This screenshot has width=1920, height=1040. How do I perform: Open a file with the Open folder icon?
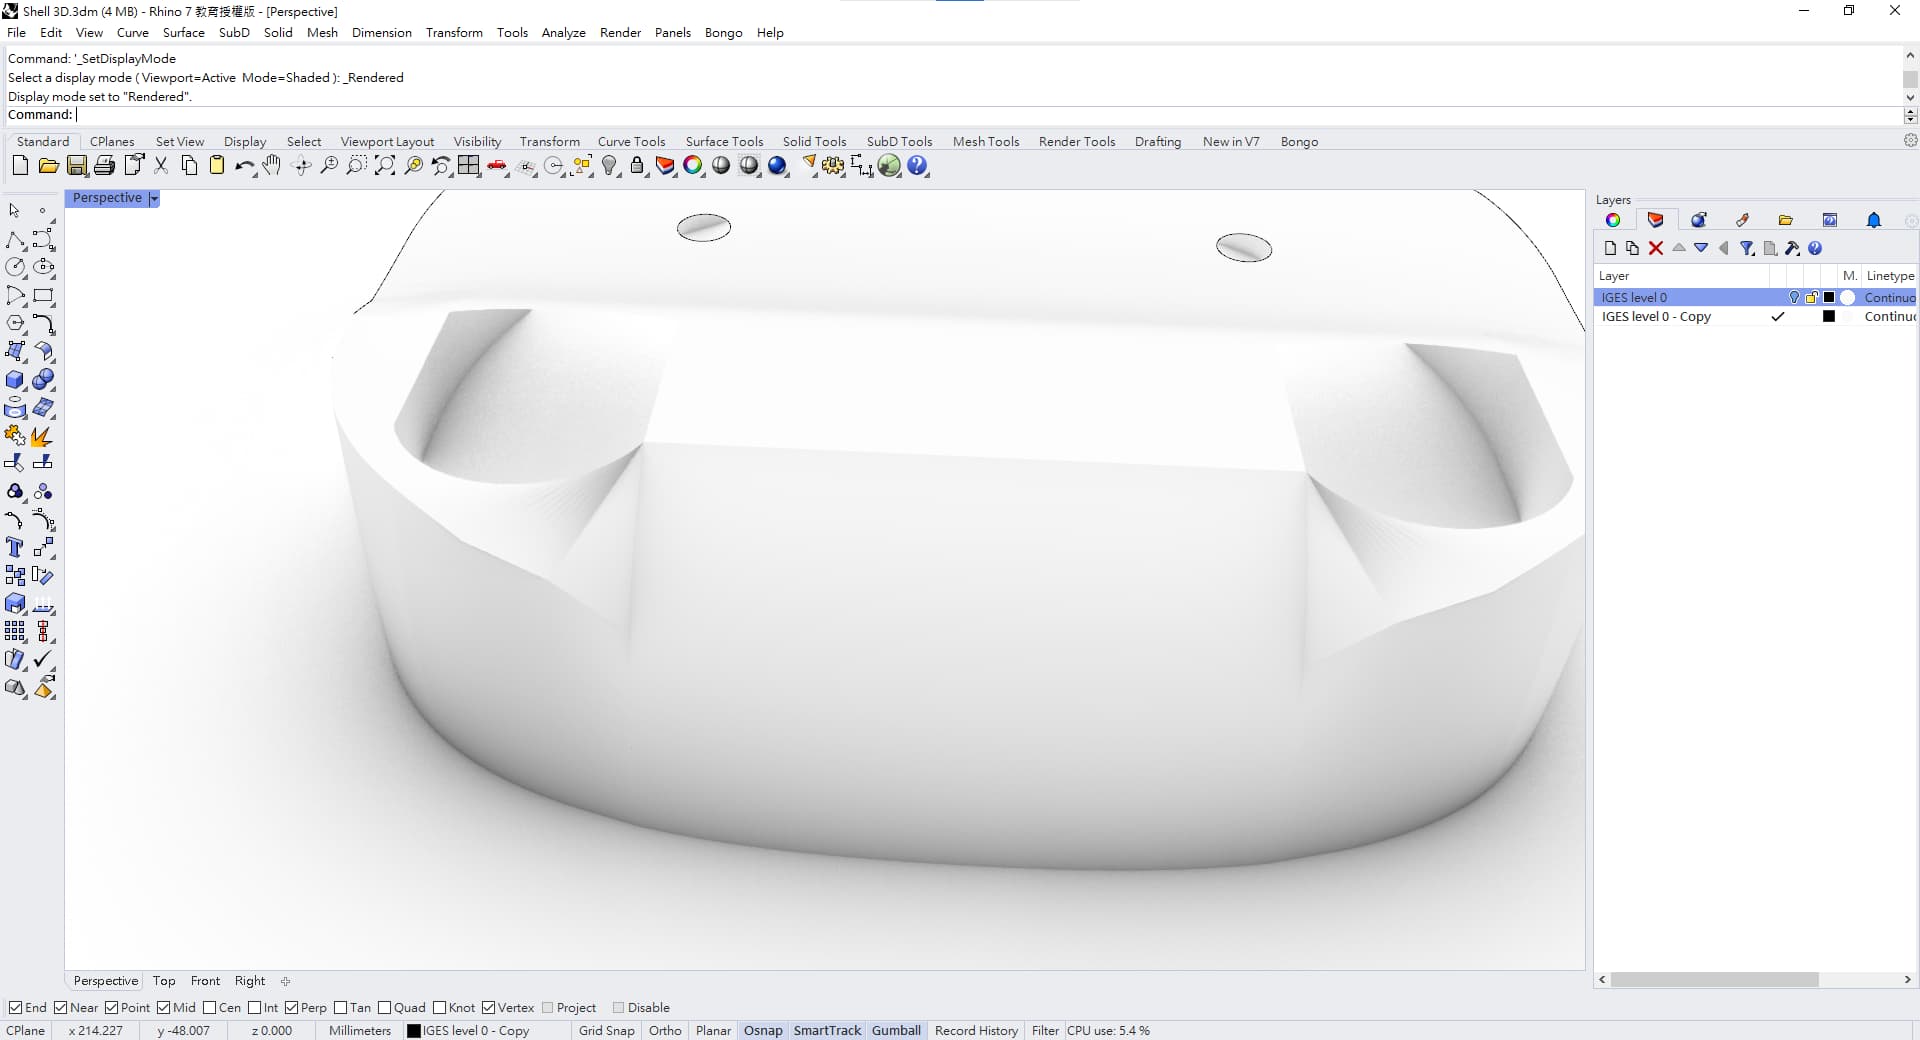pos(48,166)
